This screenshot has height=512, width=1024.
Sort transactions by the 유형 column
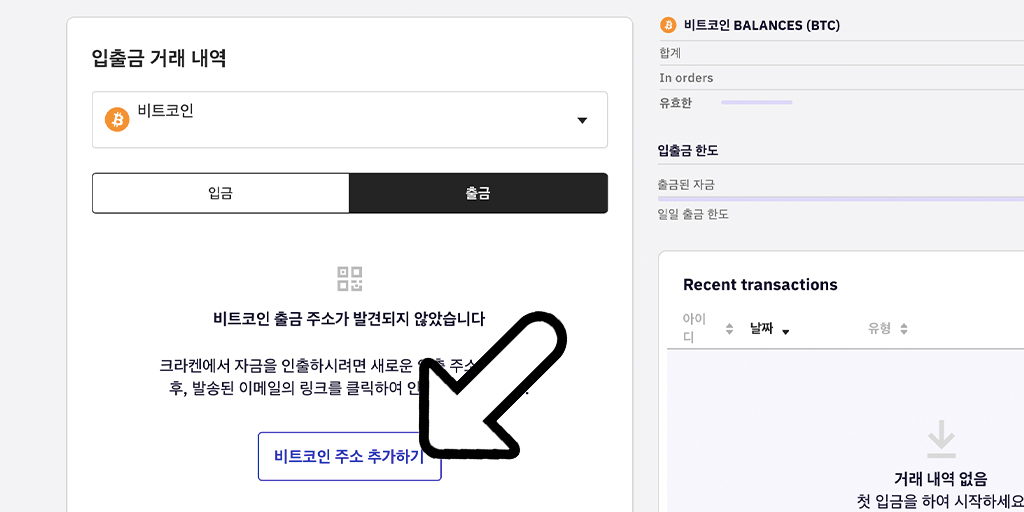point(879,329)
